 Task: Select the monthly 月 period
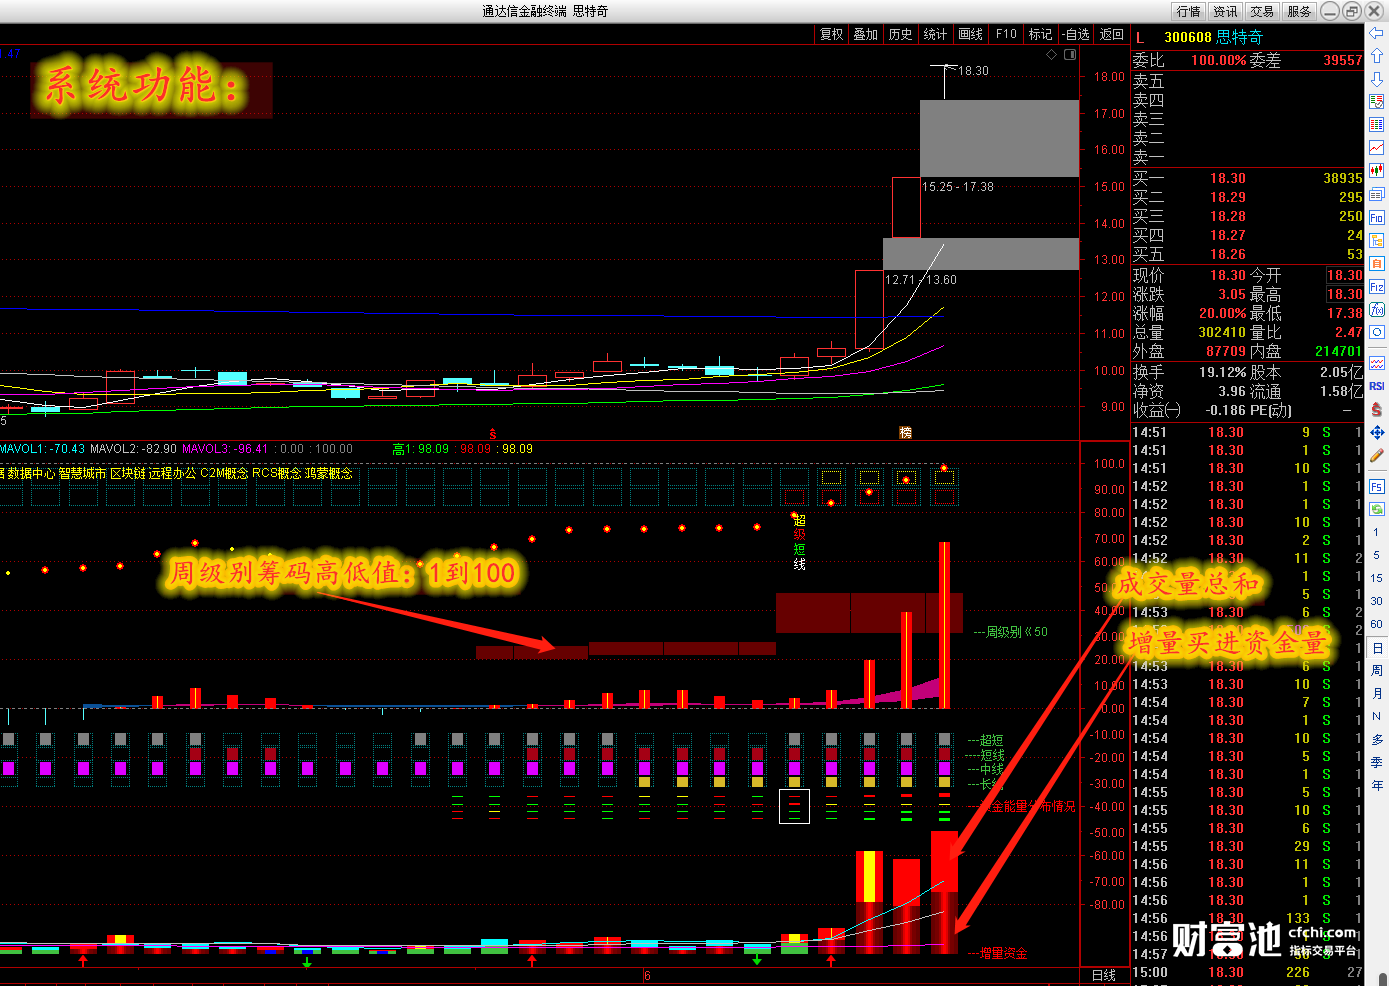1377,693
